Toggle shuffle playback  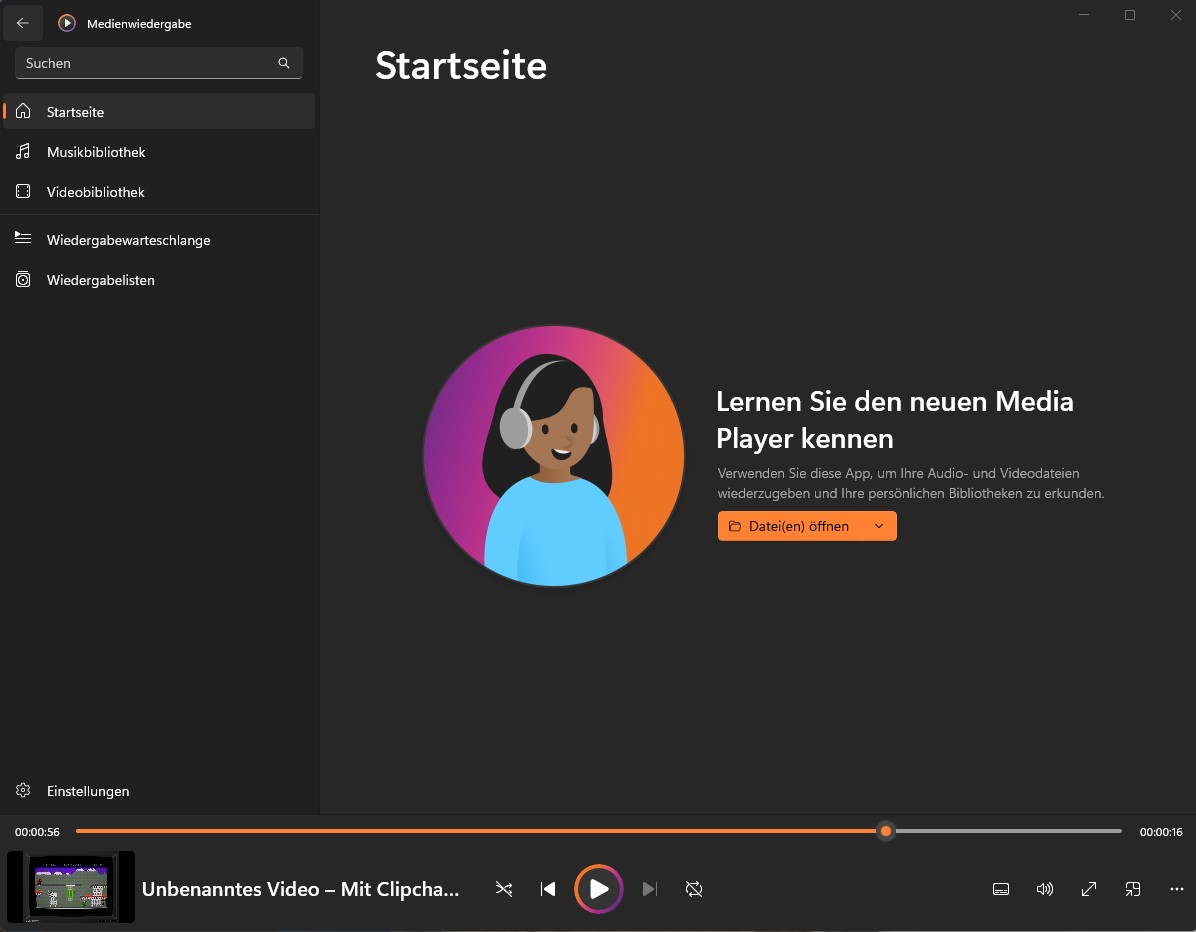point(504,889)
